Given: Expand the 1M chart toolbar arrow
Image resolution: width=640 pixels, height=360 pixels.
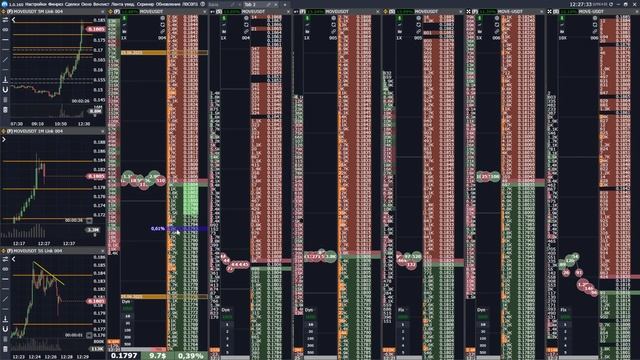Looking at the screenshot, I should pos(4,139).
